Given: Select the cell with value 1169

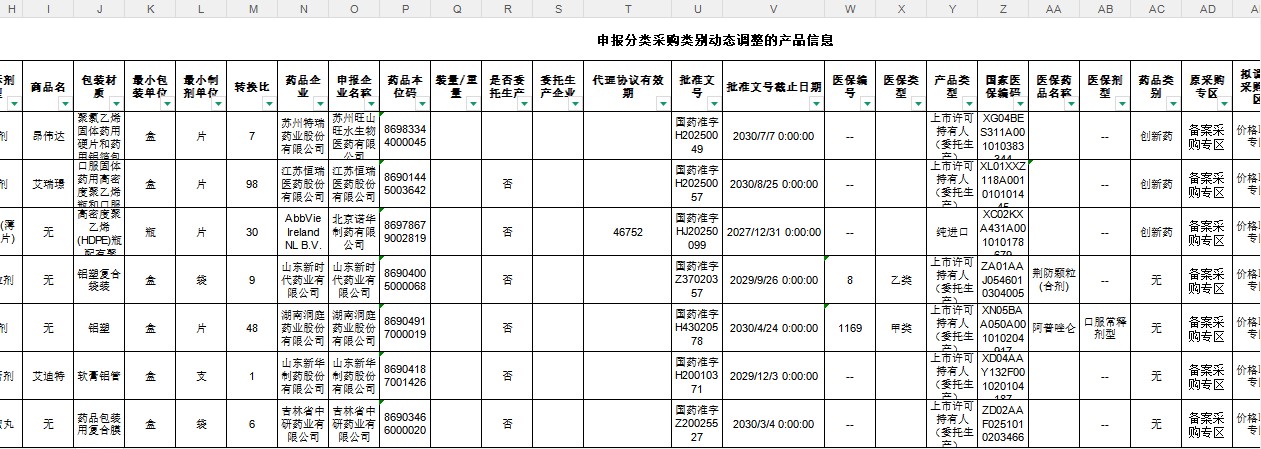Looking at the screenshot, I should pyautogui.click(x=850, y=328).
